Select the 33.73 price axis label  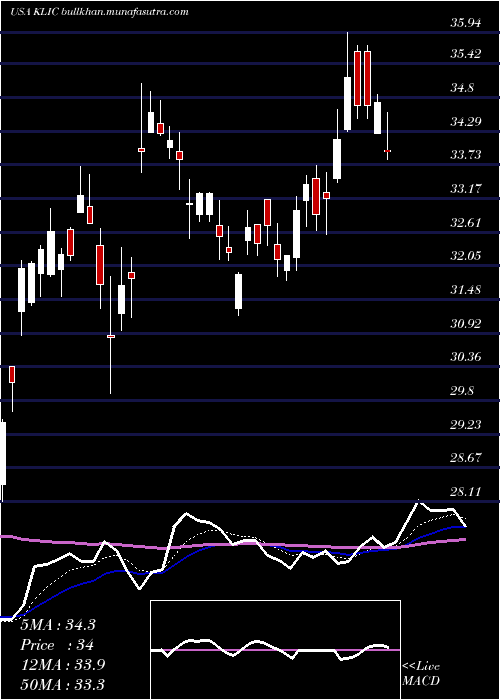coord(466,155)
